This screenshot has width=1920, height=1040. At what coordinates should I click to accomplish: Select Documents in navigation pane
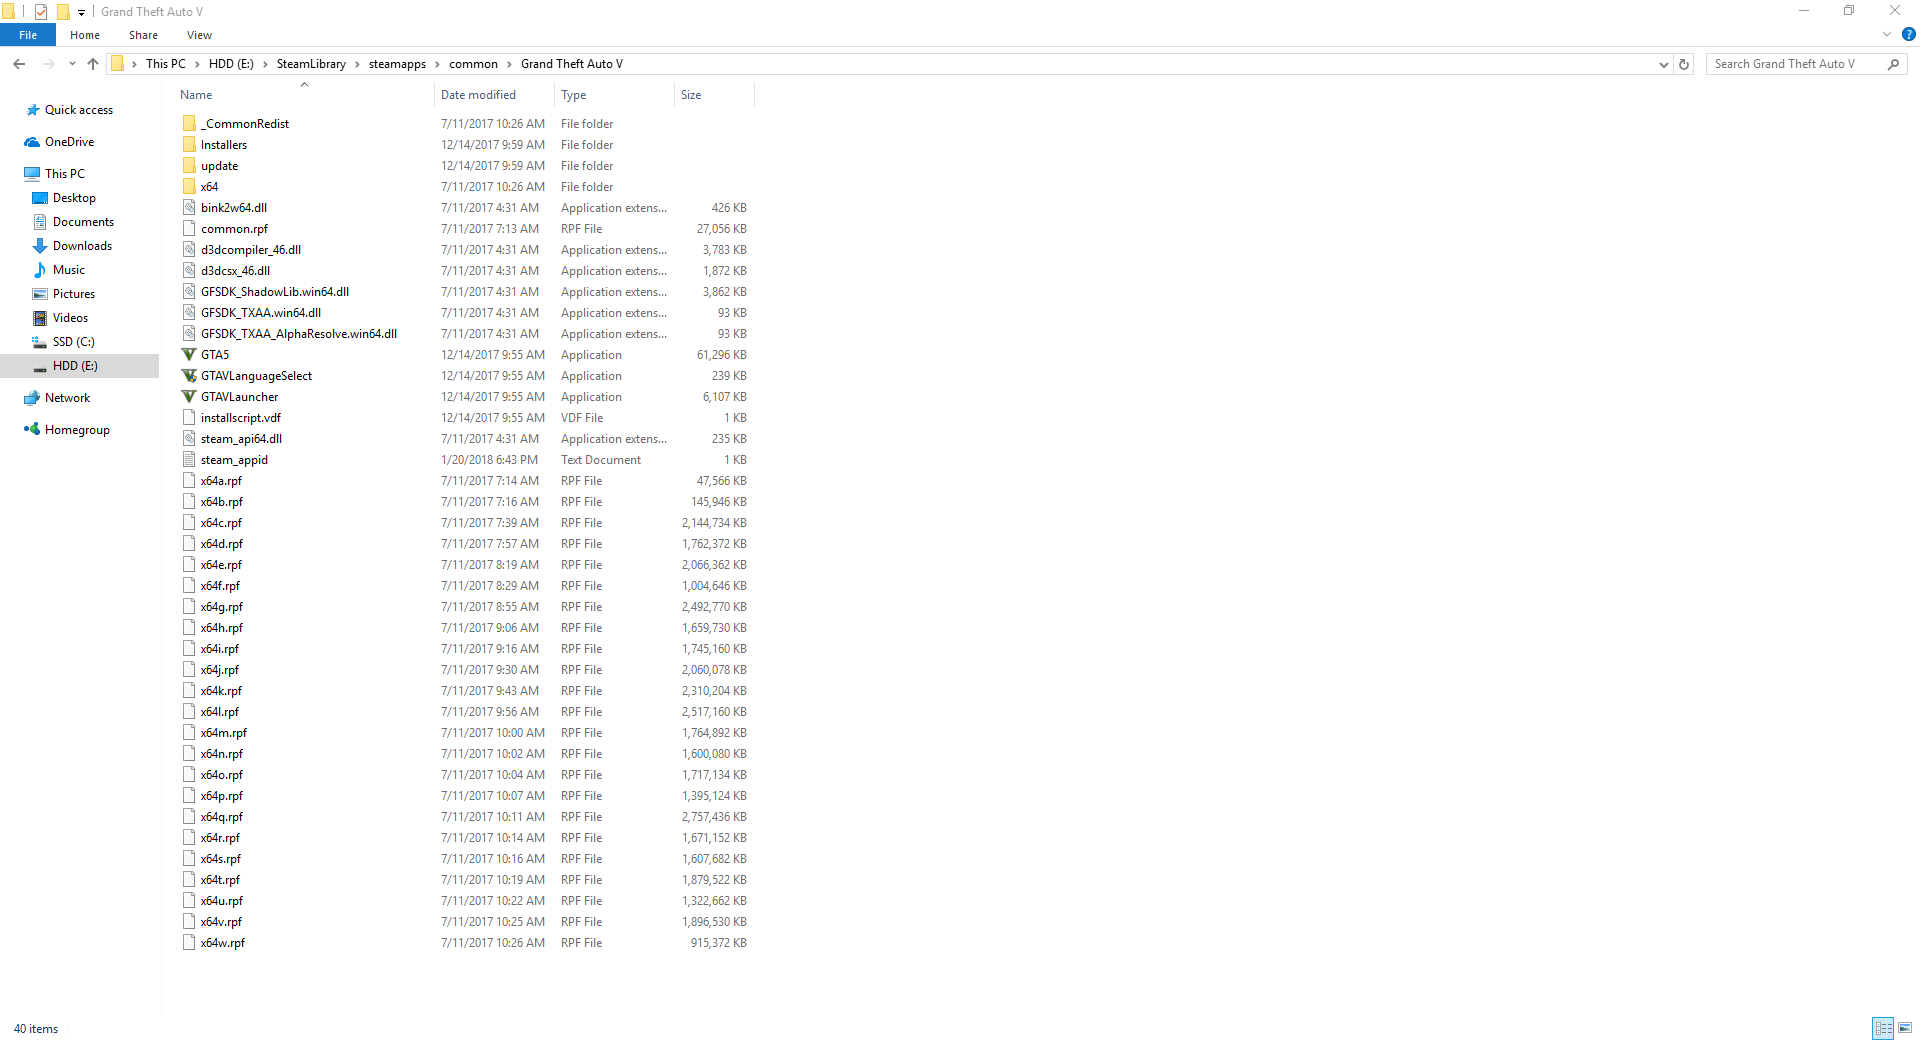click(83, 222)
